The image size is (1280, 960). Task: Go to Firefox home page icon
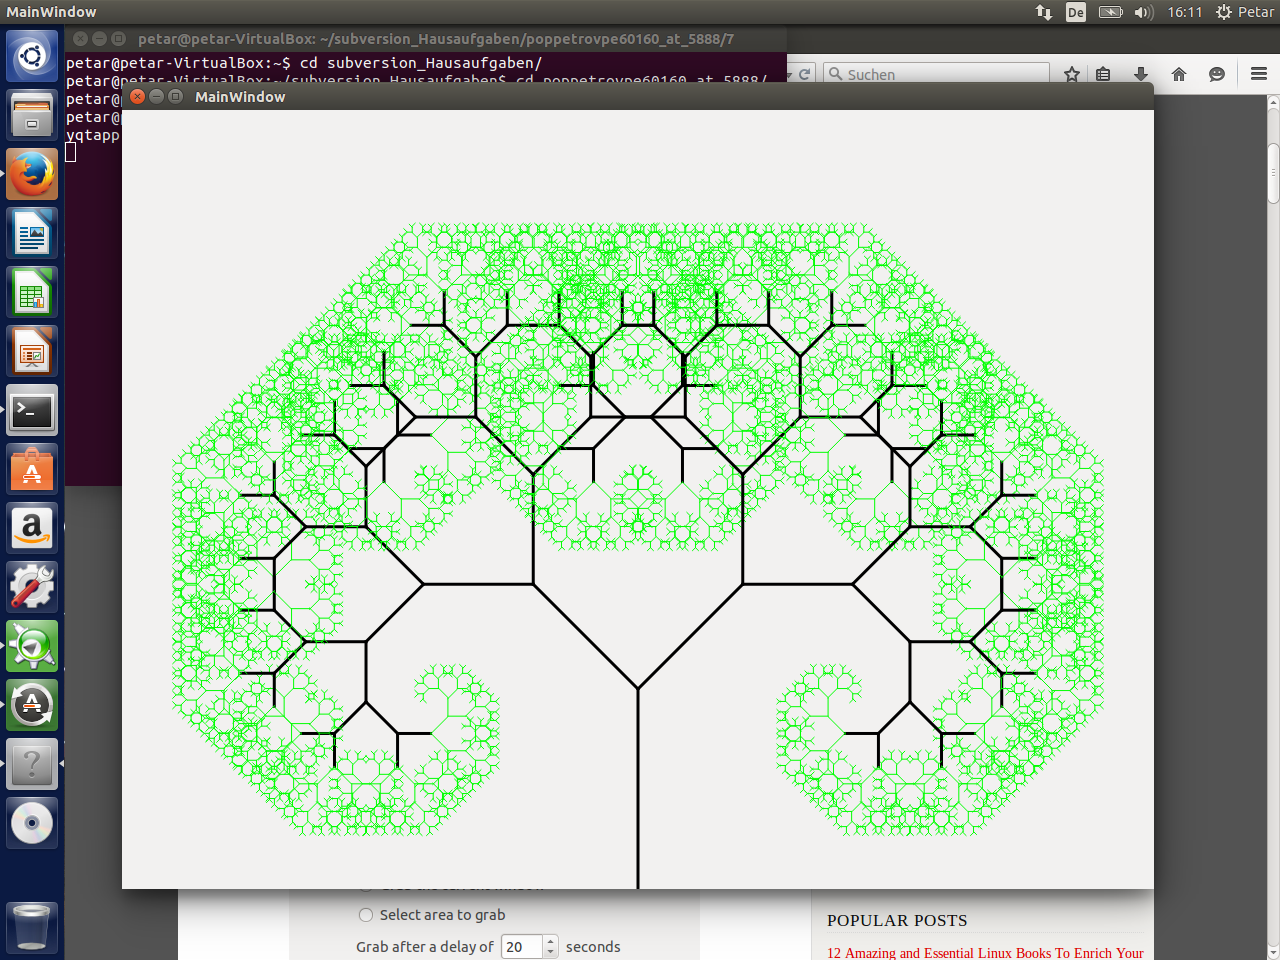pos(1179,74)
